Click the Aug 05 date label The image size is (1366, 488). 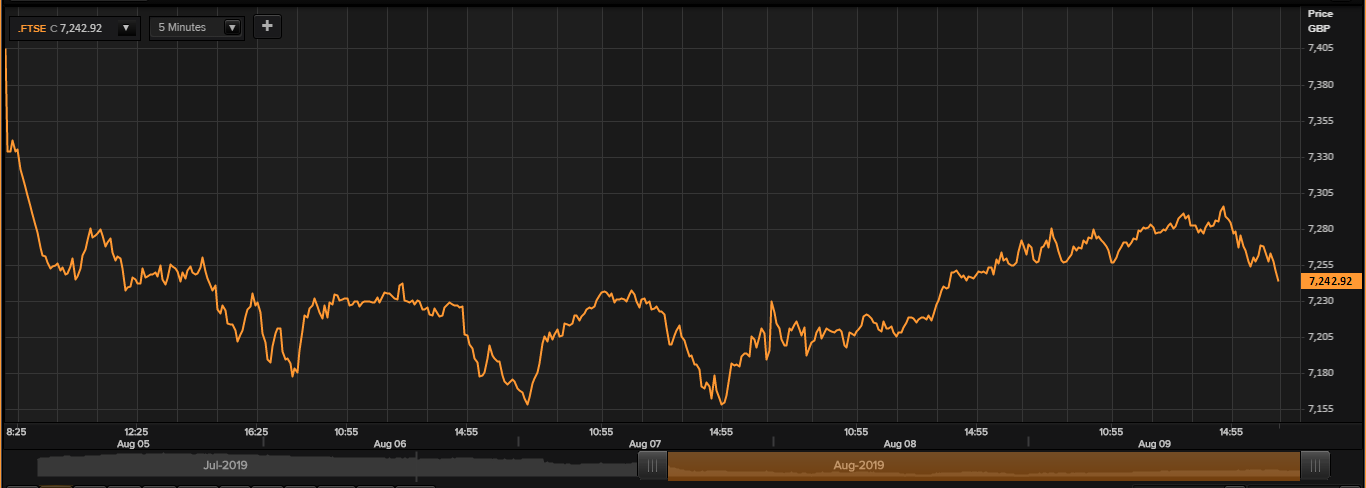[133, 443]
